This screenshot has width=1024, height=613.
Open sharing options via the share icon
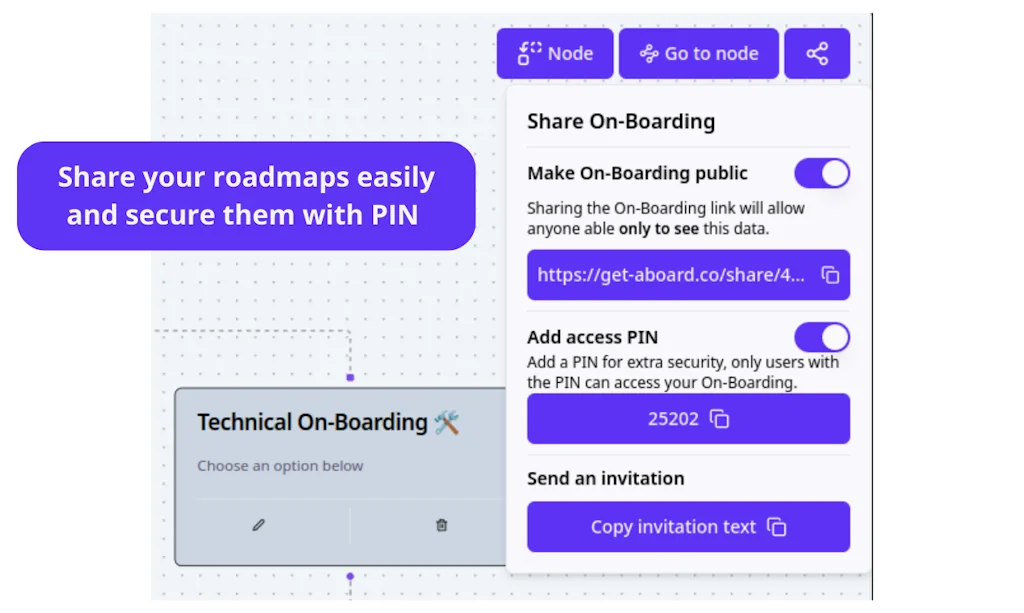[x=817, y=53]
